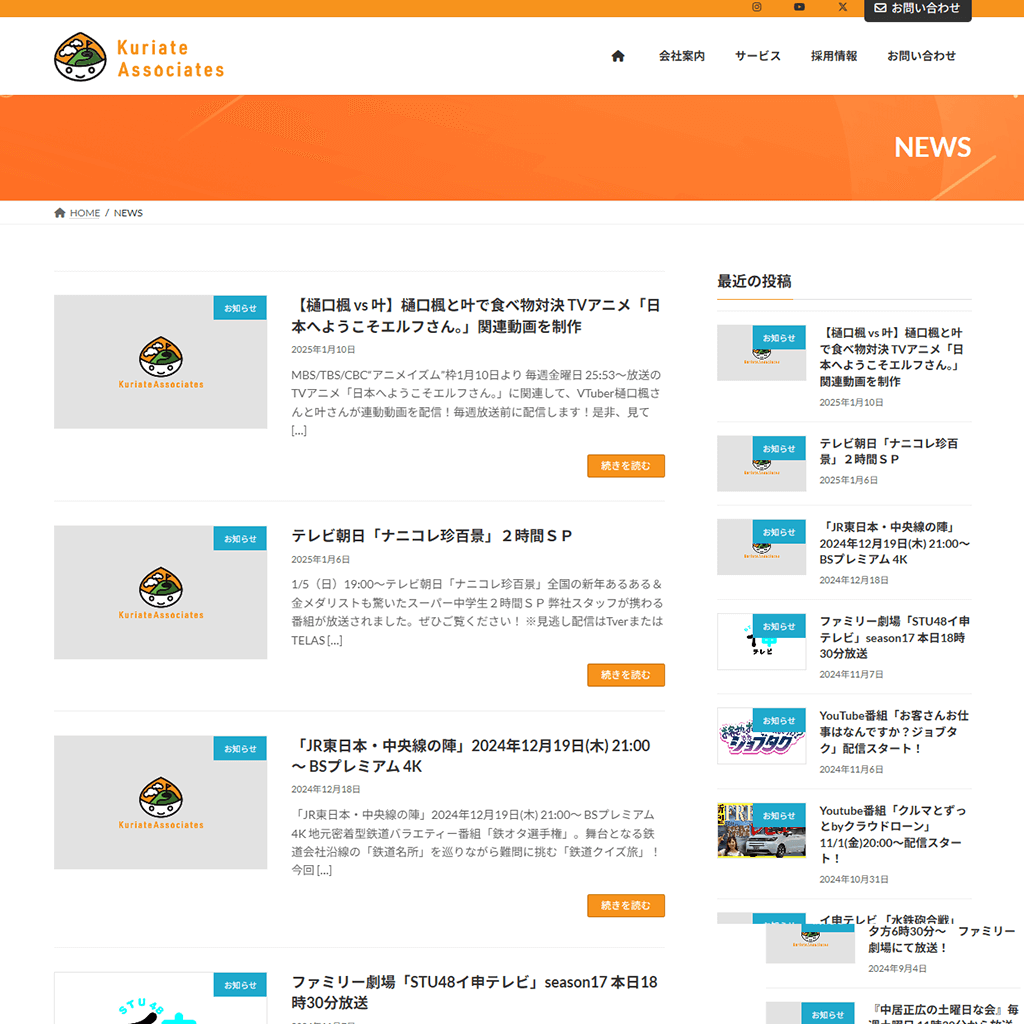Click the 最近の投稿 sidebar heading
The height and width of the screenshot is (1024, 1024).
754,281
